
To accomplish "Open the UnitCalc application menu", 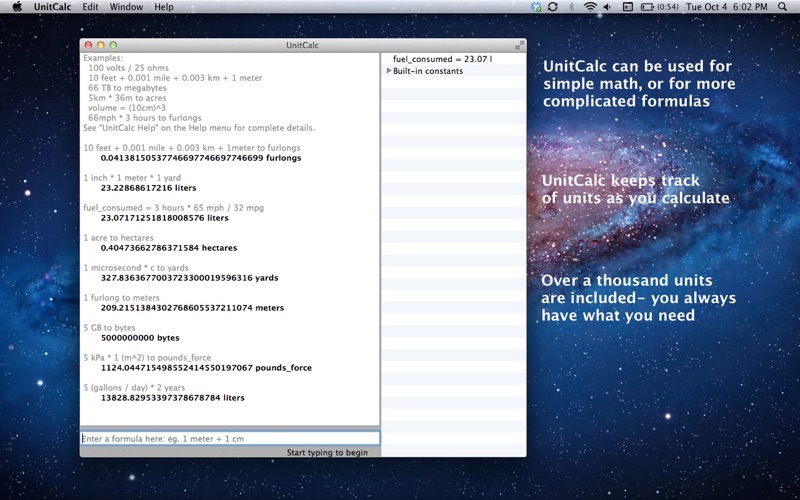I will 52,7.
